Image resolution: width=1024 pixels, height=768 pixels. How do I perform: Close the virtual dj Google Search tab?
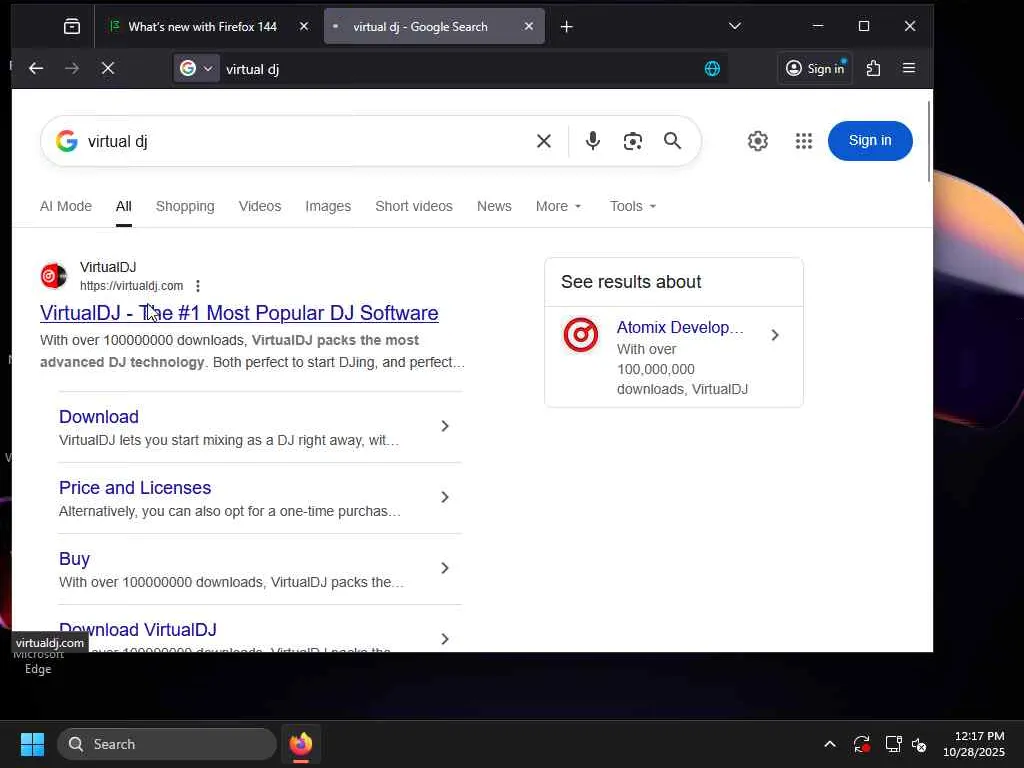coord(528,26)
